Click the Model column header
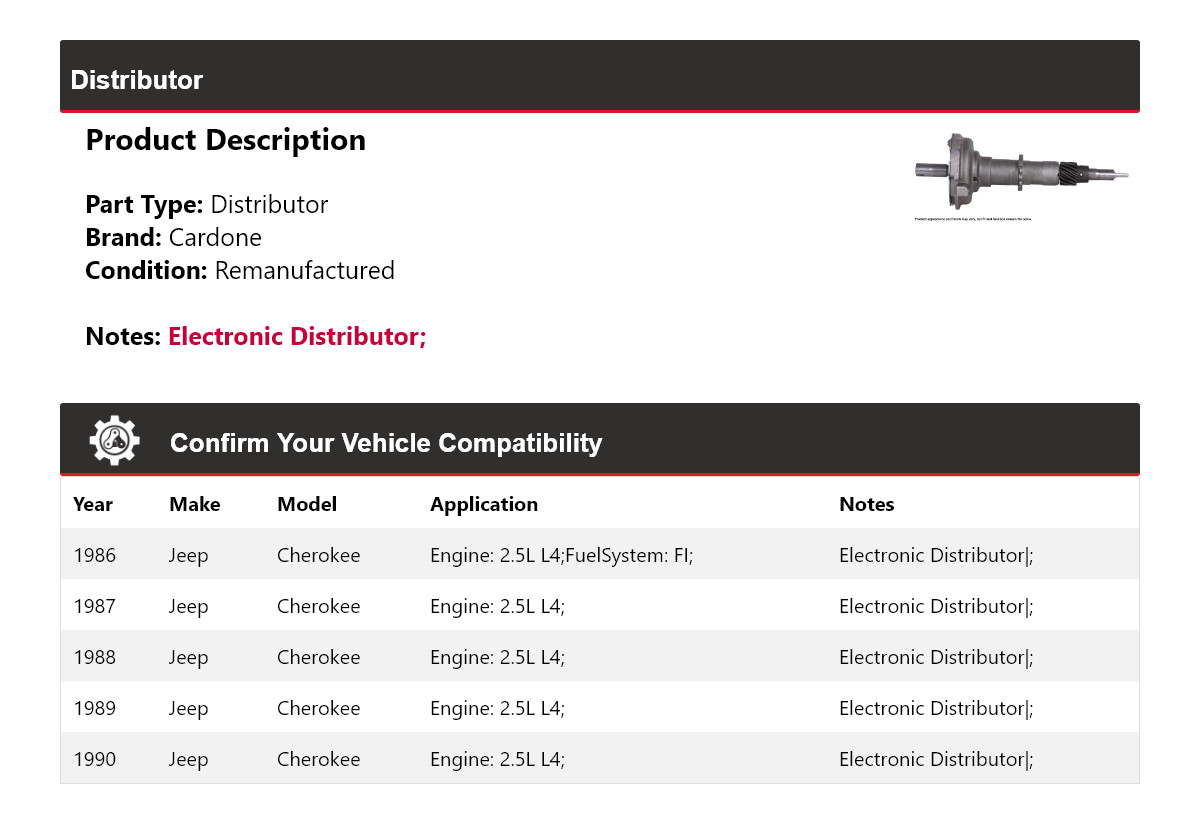Screen dimensions: 1200x824 307,504
